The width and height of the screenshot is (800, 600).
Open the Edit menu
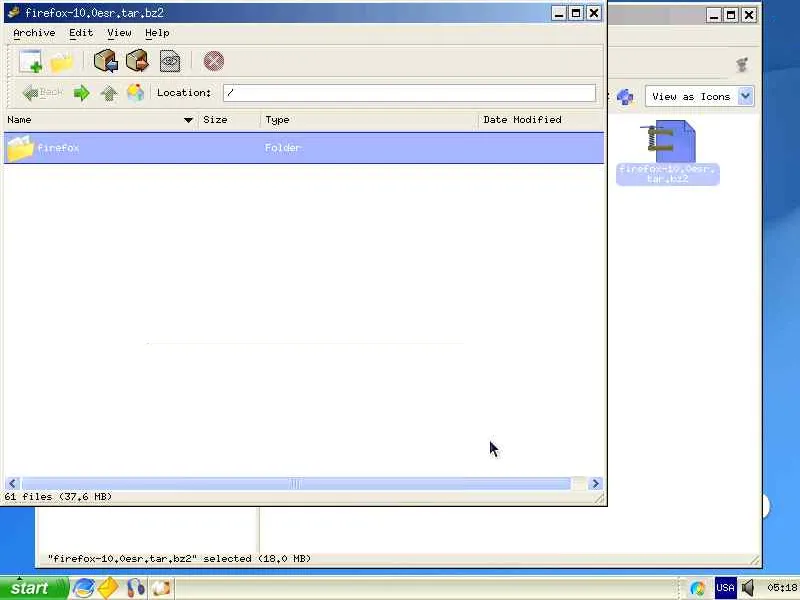point(81,33)
